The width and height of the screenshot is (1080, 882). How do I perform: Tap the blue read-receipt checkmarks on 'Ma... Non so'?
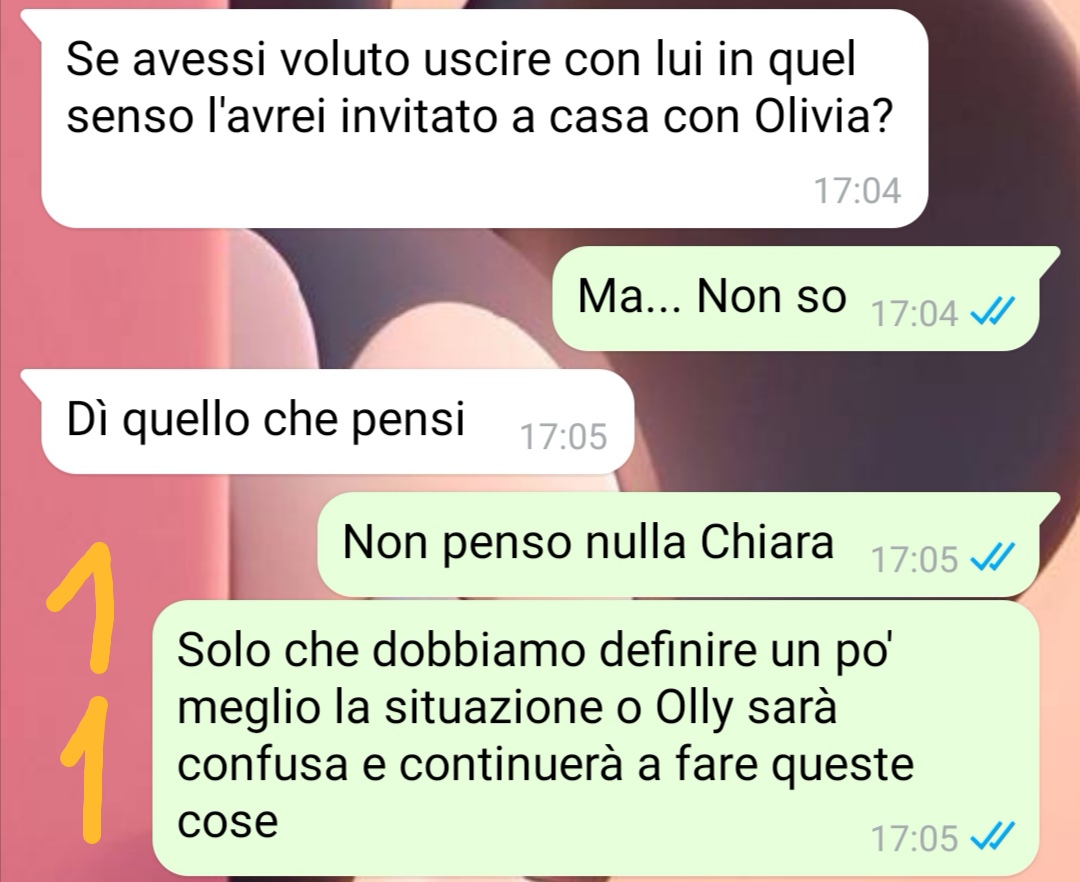pyautogui.click(x=992, y=313)
